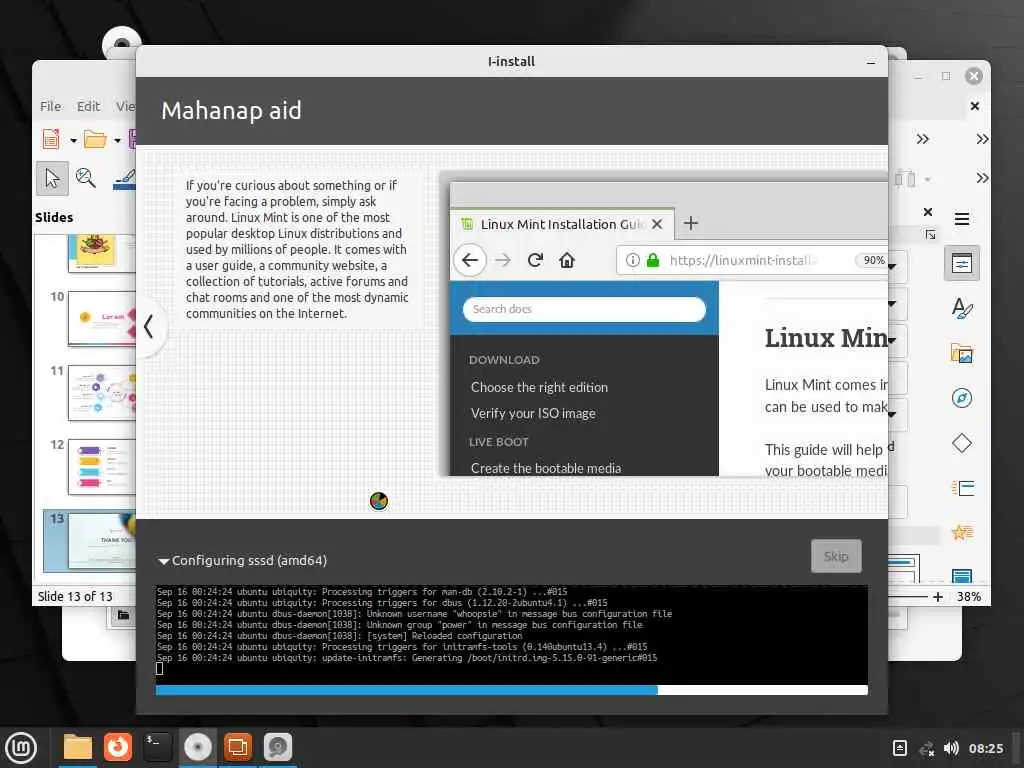Select slide 12 thumbnail
This screenshot has width=1024, height=768.
point(102,466)
